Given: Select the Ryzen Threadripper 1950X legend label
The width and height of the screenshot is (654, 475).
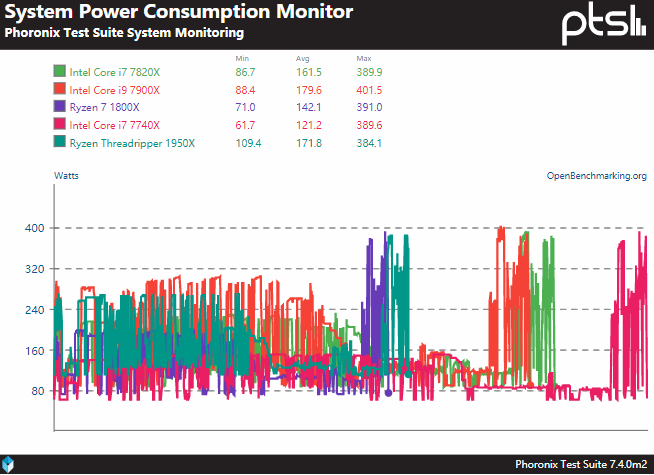Looking at the screenshot, I should click(132, 143).
